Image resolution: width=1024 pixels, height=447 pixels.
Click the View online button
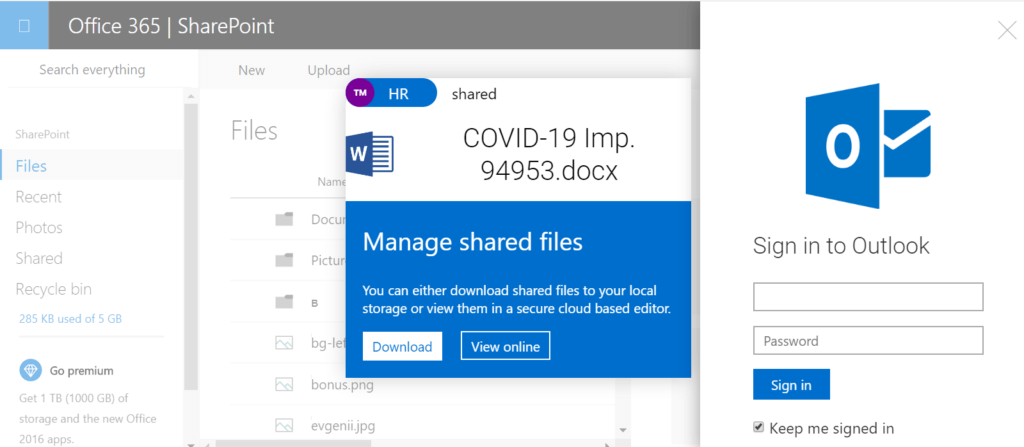505,346
